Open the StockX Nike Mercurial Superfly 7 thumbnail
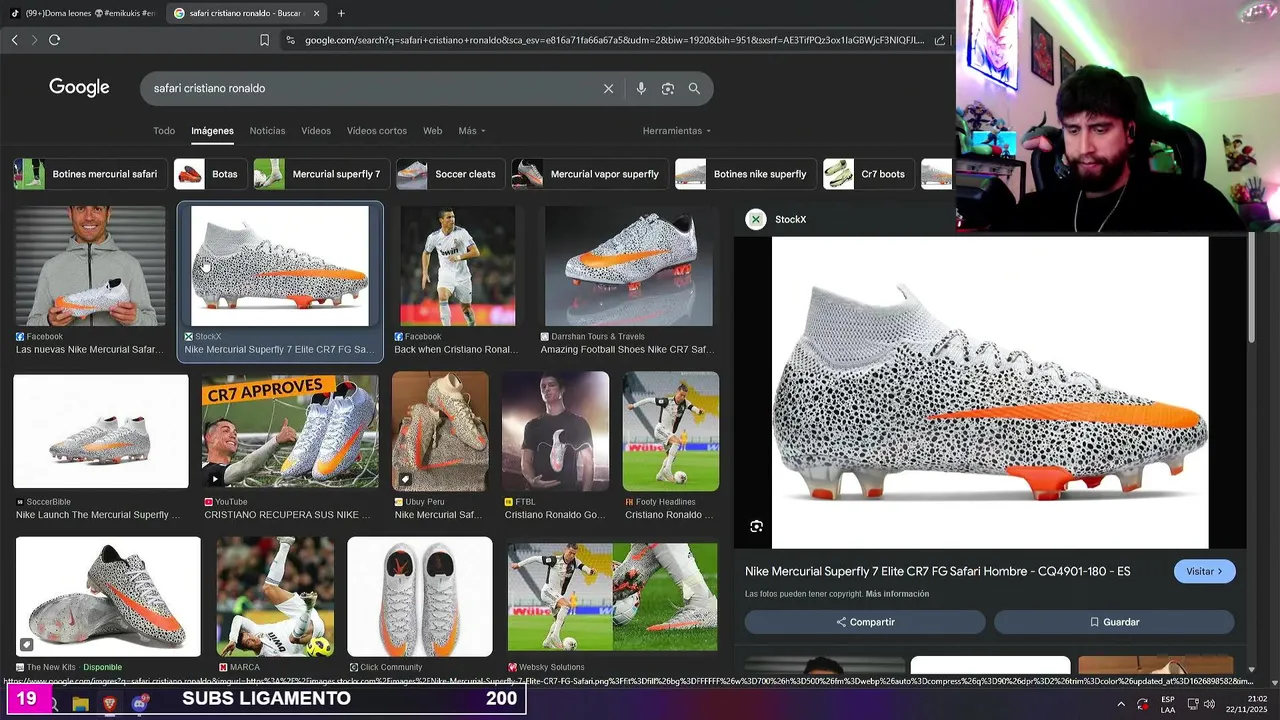This screenshot has width=1280, height=720. [x=280, y=266]
